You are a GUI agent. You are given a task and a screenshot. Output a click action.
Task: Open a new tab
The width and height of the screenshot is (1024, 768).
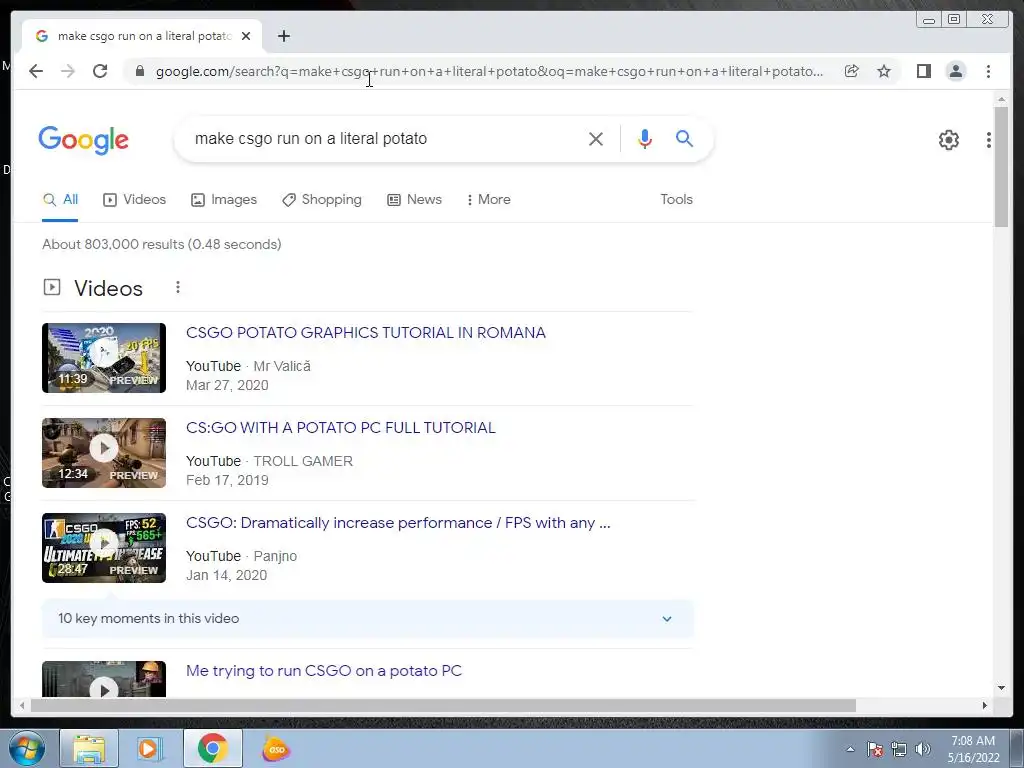point(283,37)
